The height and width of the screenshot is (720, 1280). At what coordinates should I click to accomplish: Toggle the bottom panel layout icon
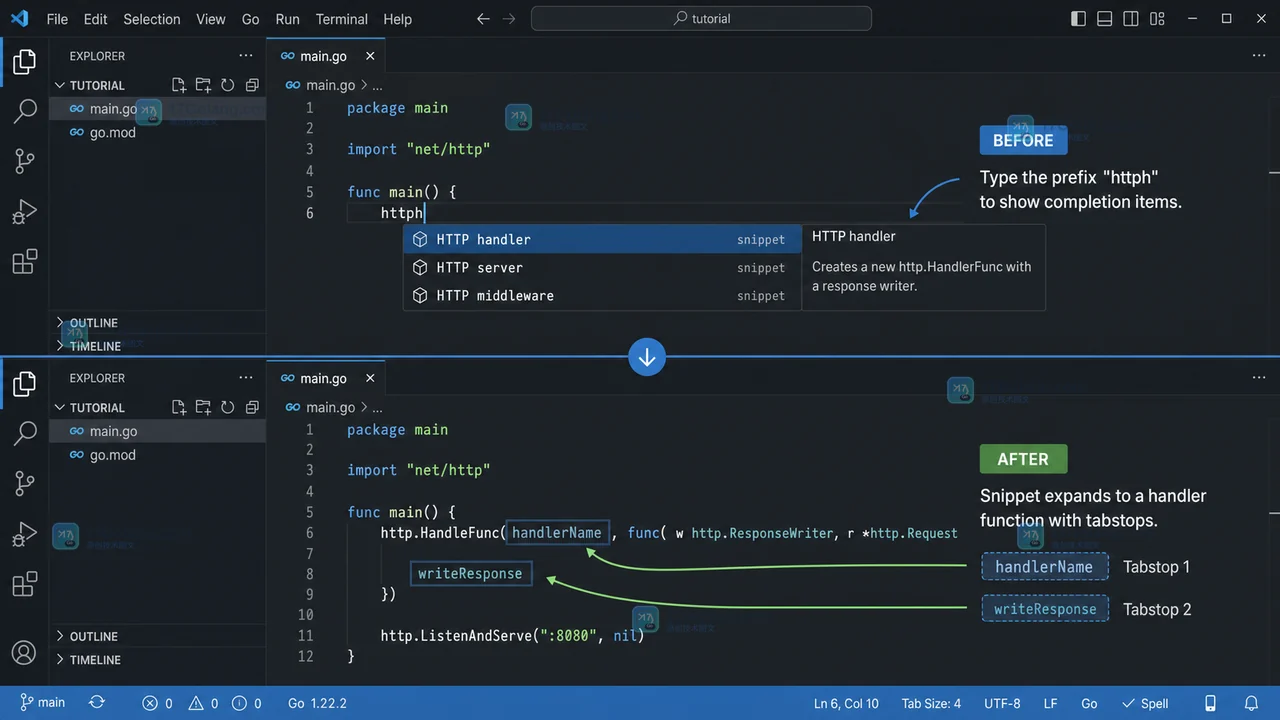point(1104,19)
